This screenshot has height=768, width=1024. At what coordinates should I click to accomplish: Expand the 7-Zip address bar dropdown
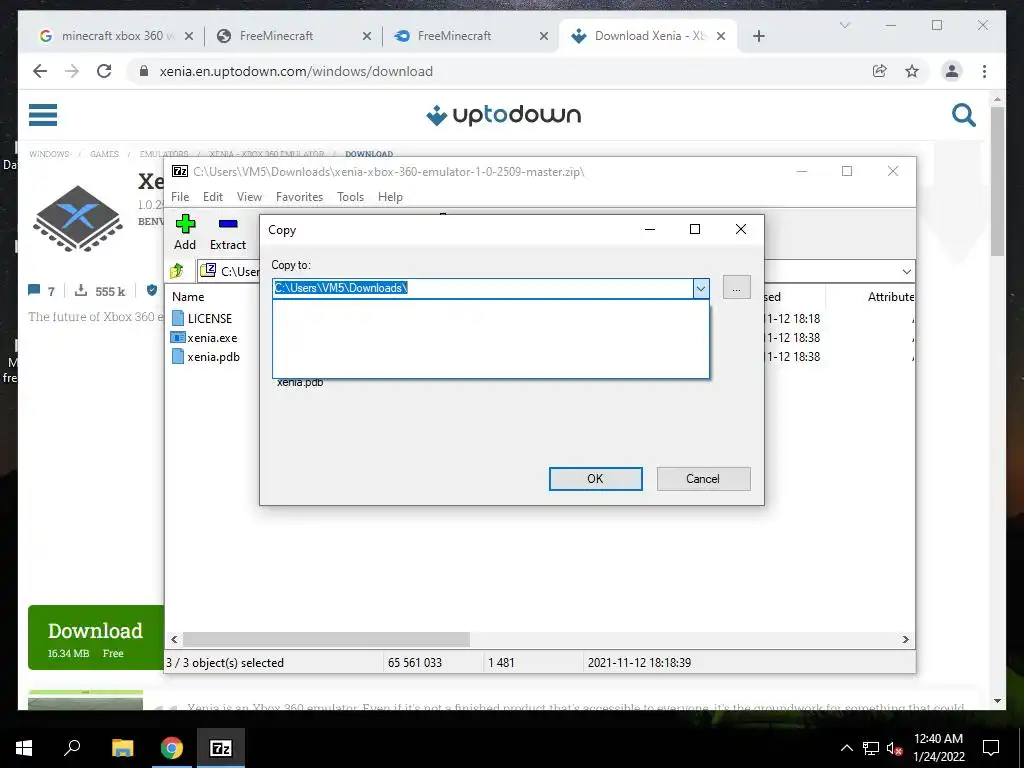click(x=906, y=271)
